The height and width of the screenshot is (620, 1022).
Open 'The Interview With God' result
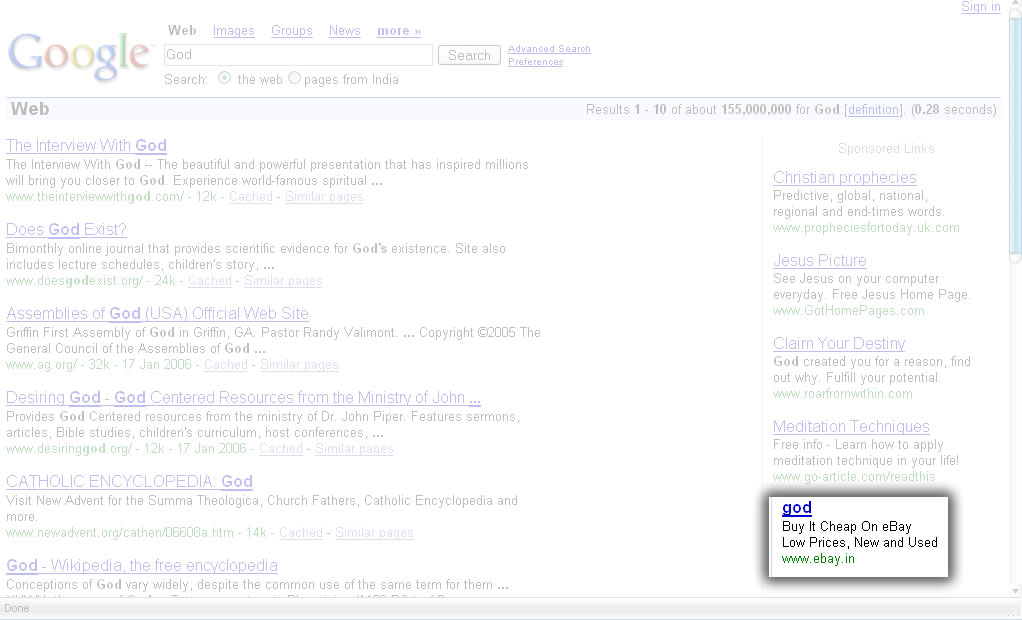tap(86, 145)
